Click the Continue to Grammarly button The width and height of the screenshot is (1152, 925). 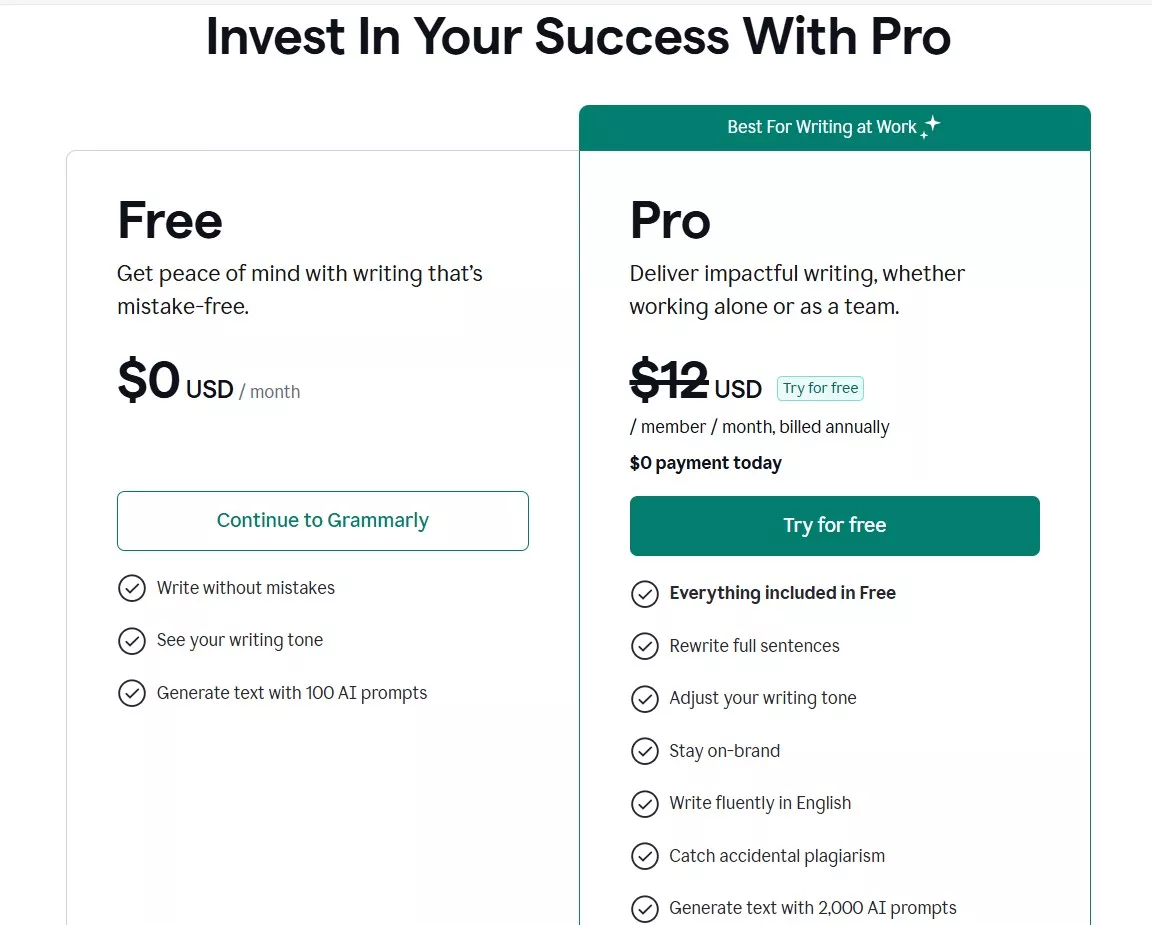pyautogui.click(x=322, y=520)
